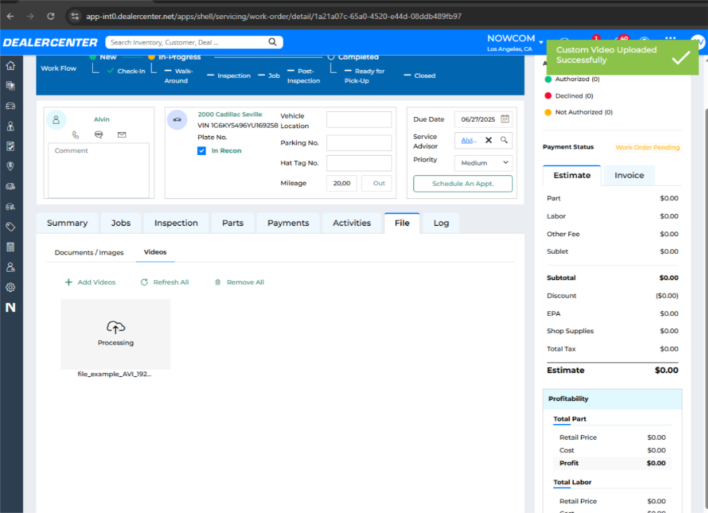
Task: Open the settings gear icon in sidebar
Action: point(10,287)
